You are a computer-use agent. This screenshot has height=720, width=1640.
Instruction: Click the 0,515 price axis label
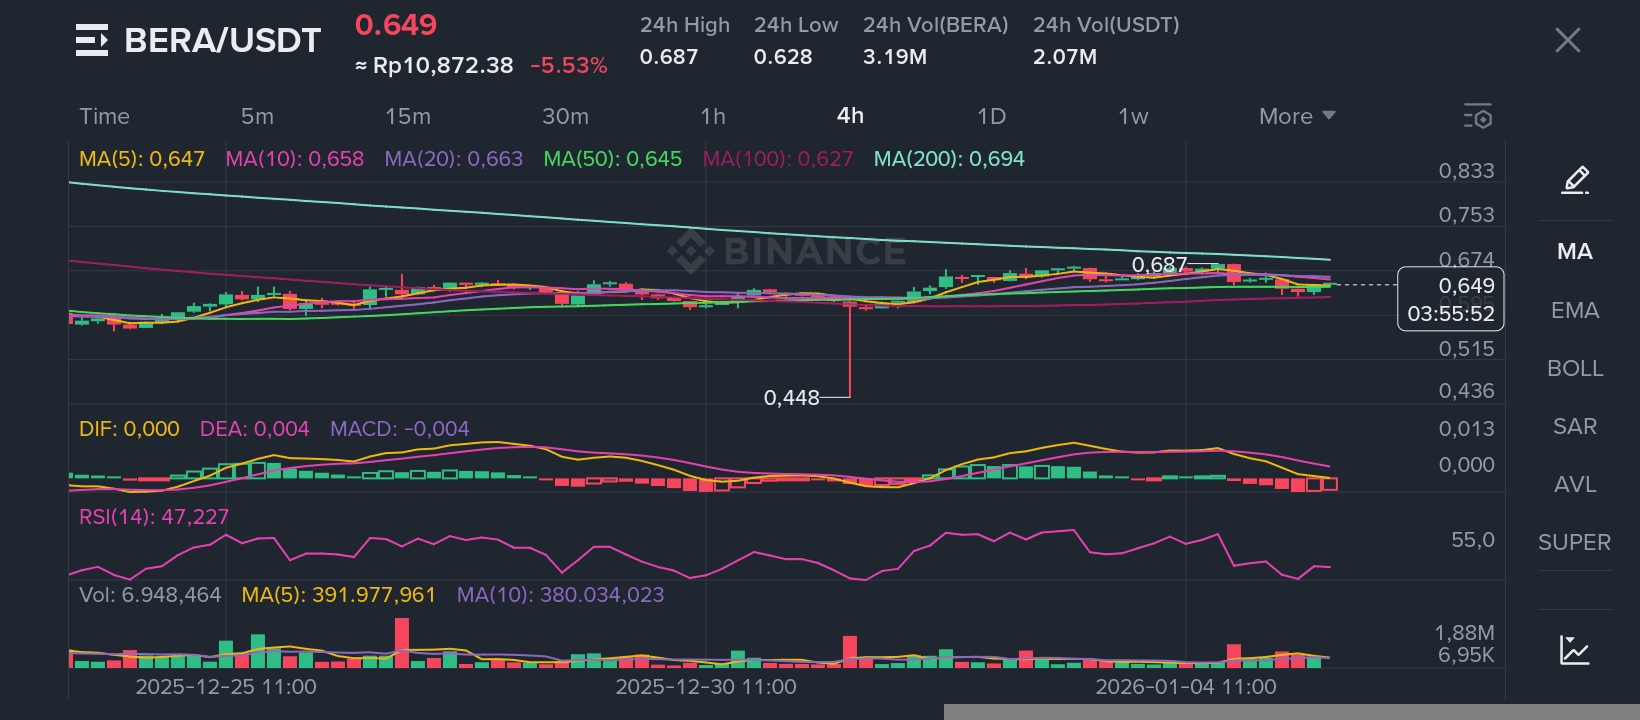point(1466,349)
